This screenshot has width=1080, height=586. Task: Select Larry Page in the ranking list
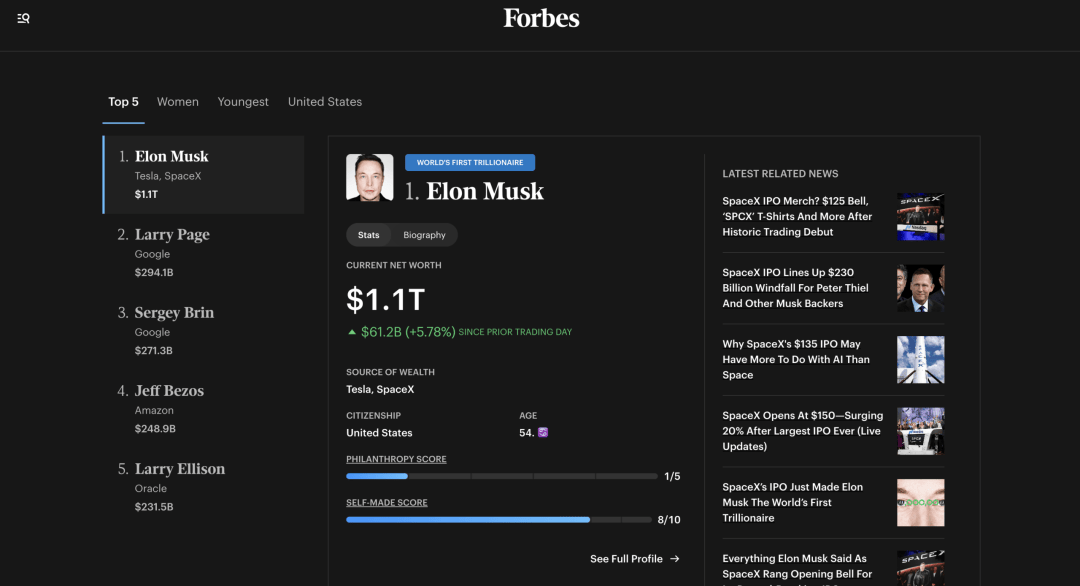pos(203,253)
